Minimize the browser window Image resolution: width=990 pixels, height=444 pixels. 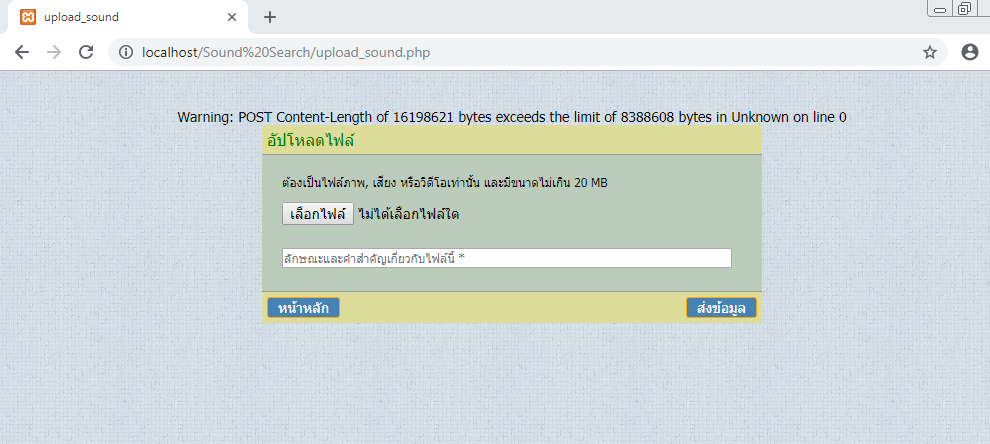click(x=940, y=9)
